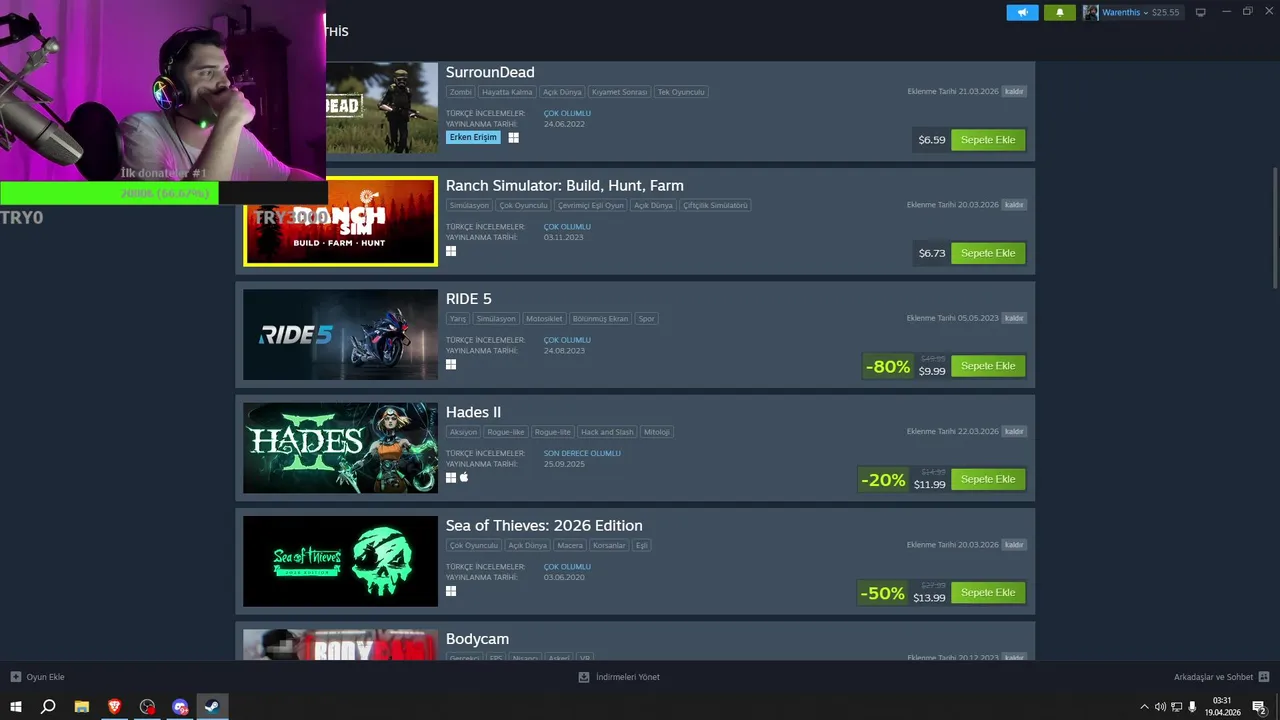This screenshot has width=1280, height=720.
Task: Add Hades II to the cart
Action: click(988, 479)
